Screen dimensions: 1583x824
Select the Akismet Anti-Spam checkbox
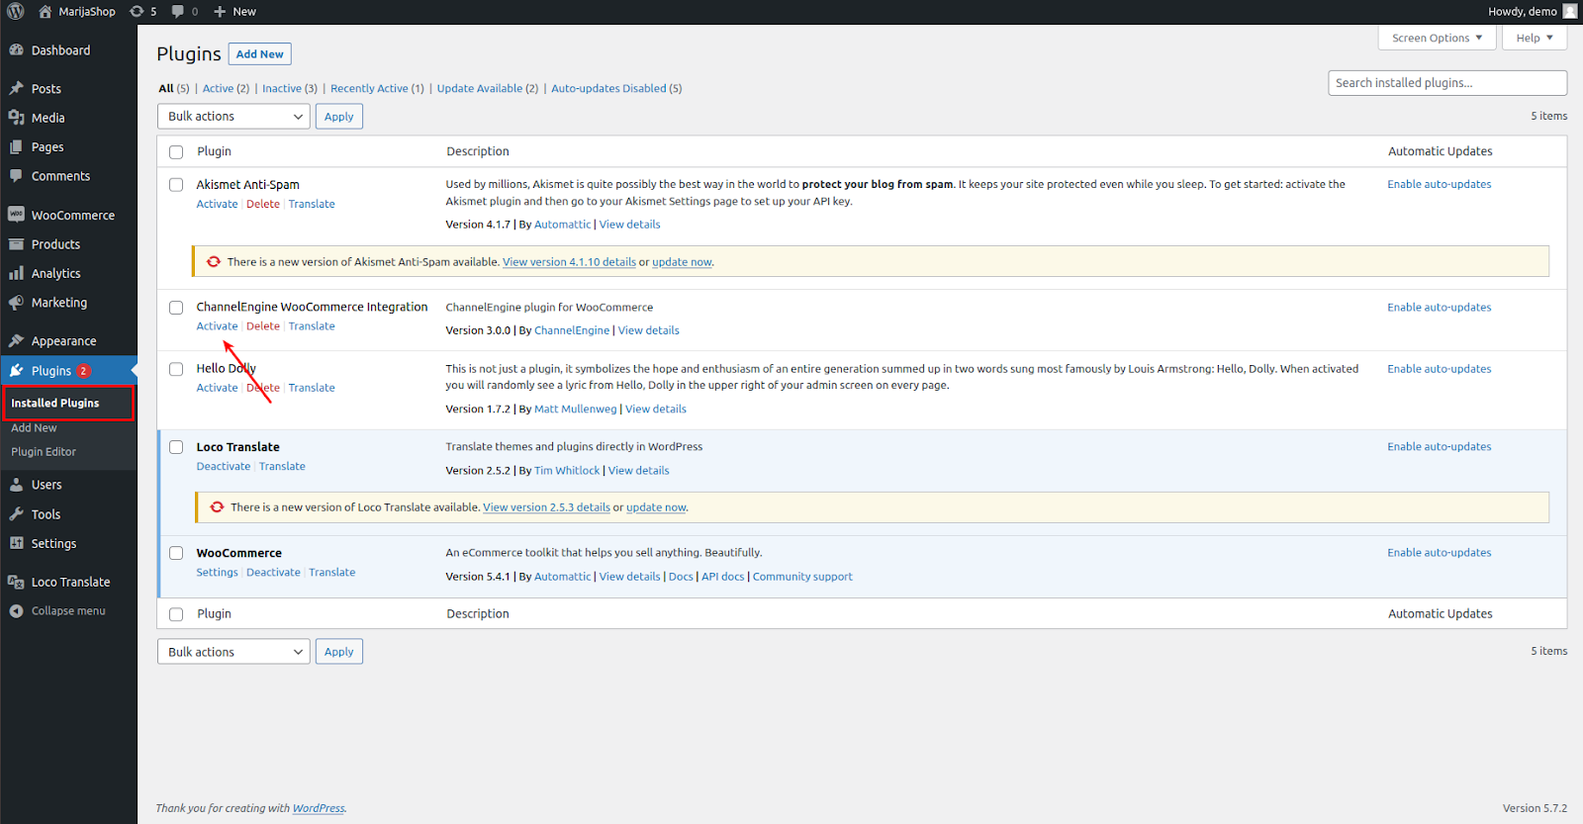pyautogui.click(x=176, y=185)
